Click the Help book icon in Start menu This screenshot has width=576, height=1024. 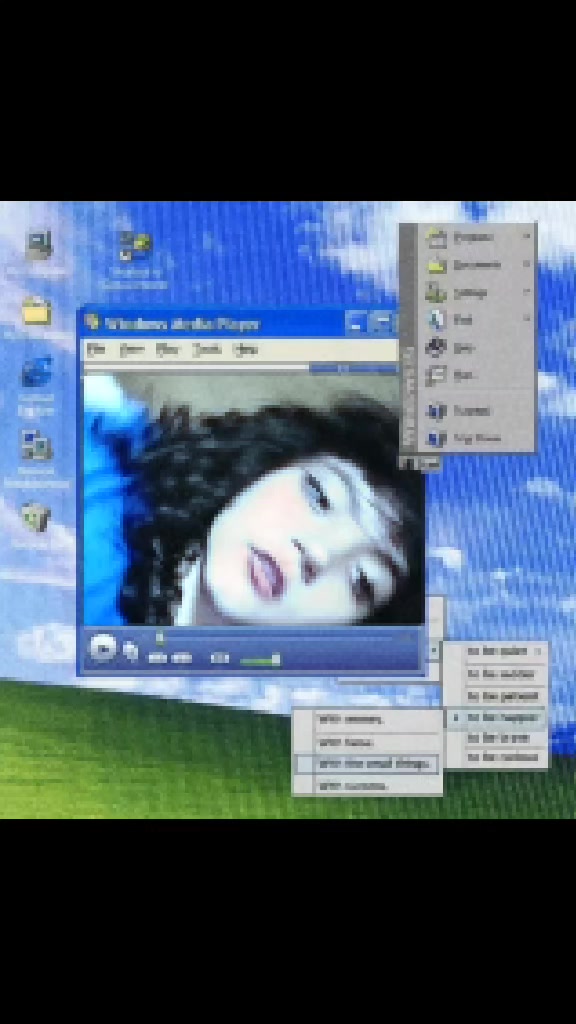coord(436,347)
